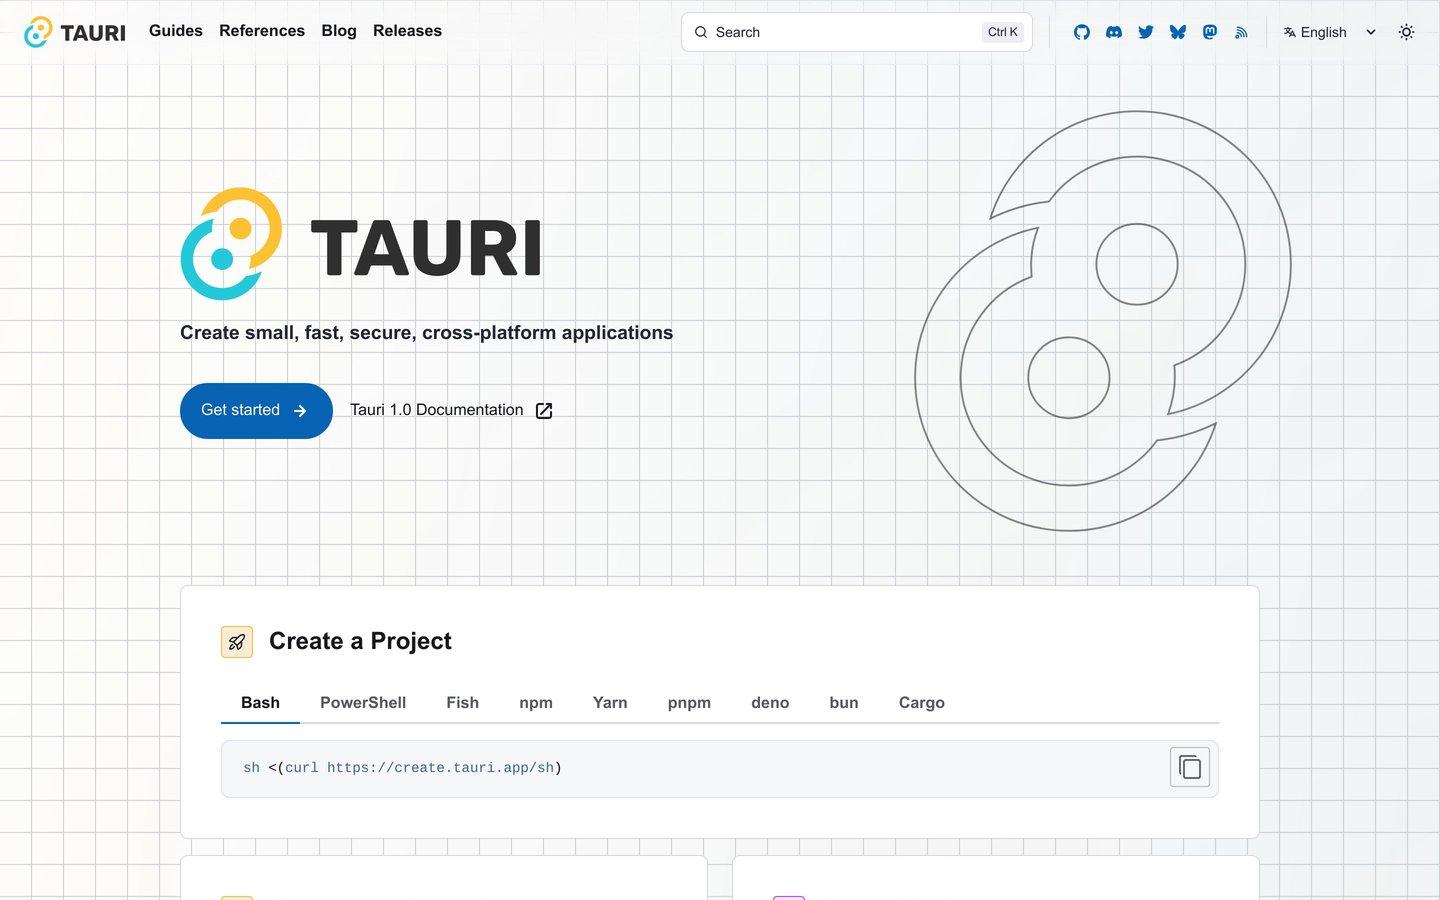Viewport: 1440px width, 900px height.
Task: Switch to the Fish tab
Action: click(x=462, y=703)
